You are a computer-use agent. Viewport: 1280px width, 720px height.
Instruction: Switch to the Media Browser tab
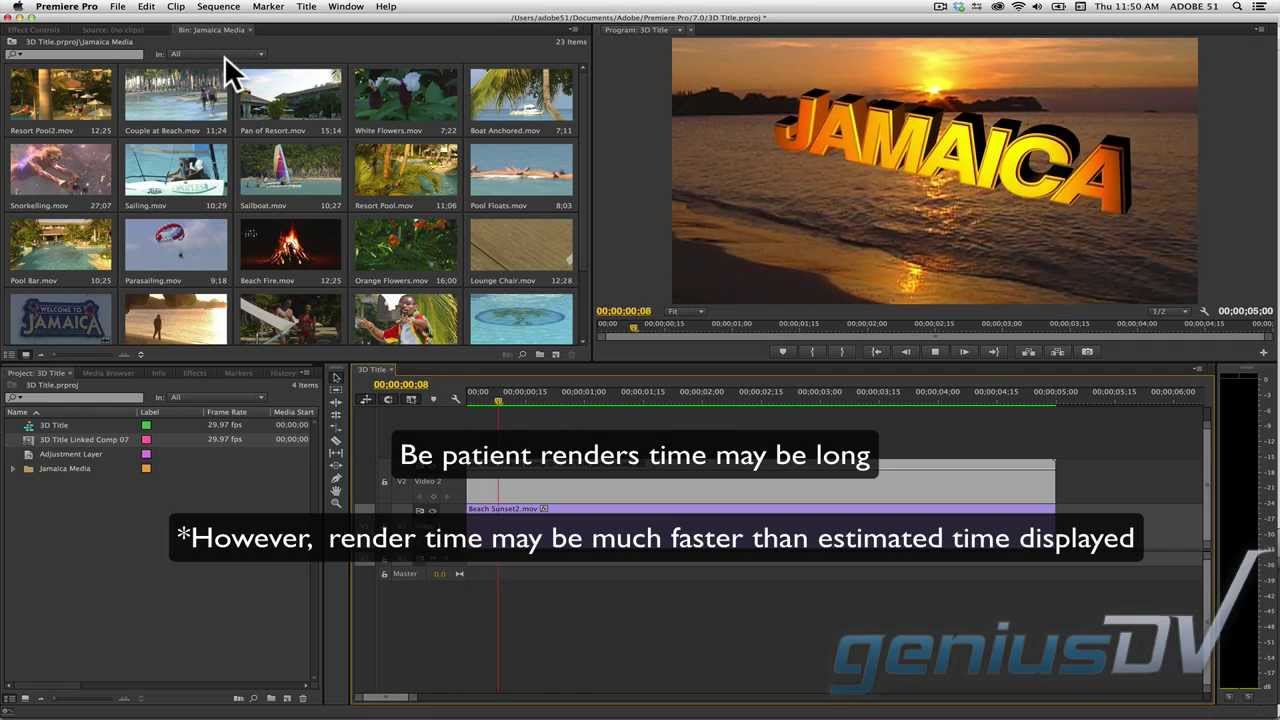coord(108,373)
